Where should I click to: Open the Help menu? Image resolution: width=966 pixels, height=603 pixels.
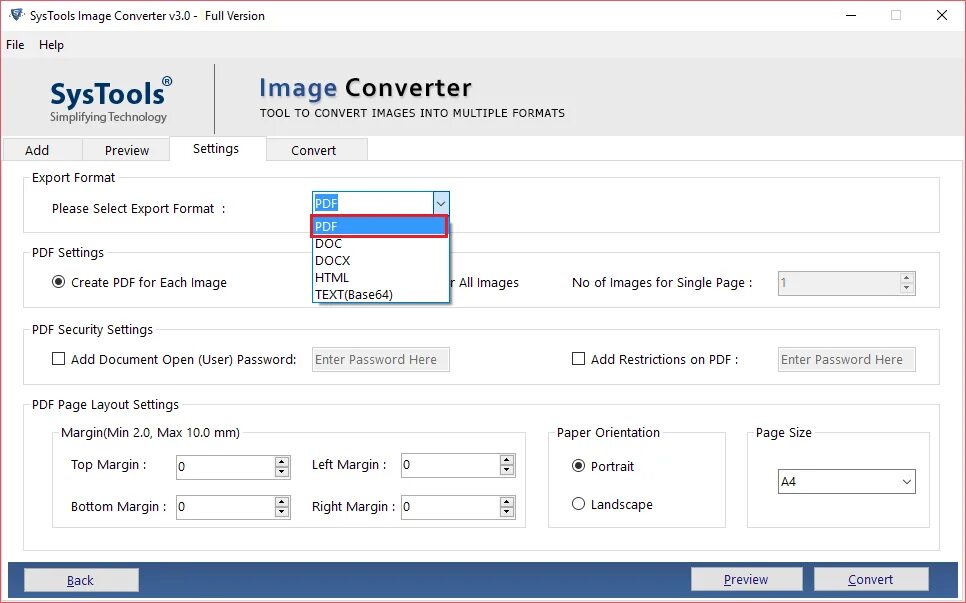tap(51, 44)
